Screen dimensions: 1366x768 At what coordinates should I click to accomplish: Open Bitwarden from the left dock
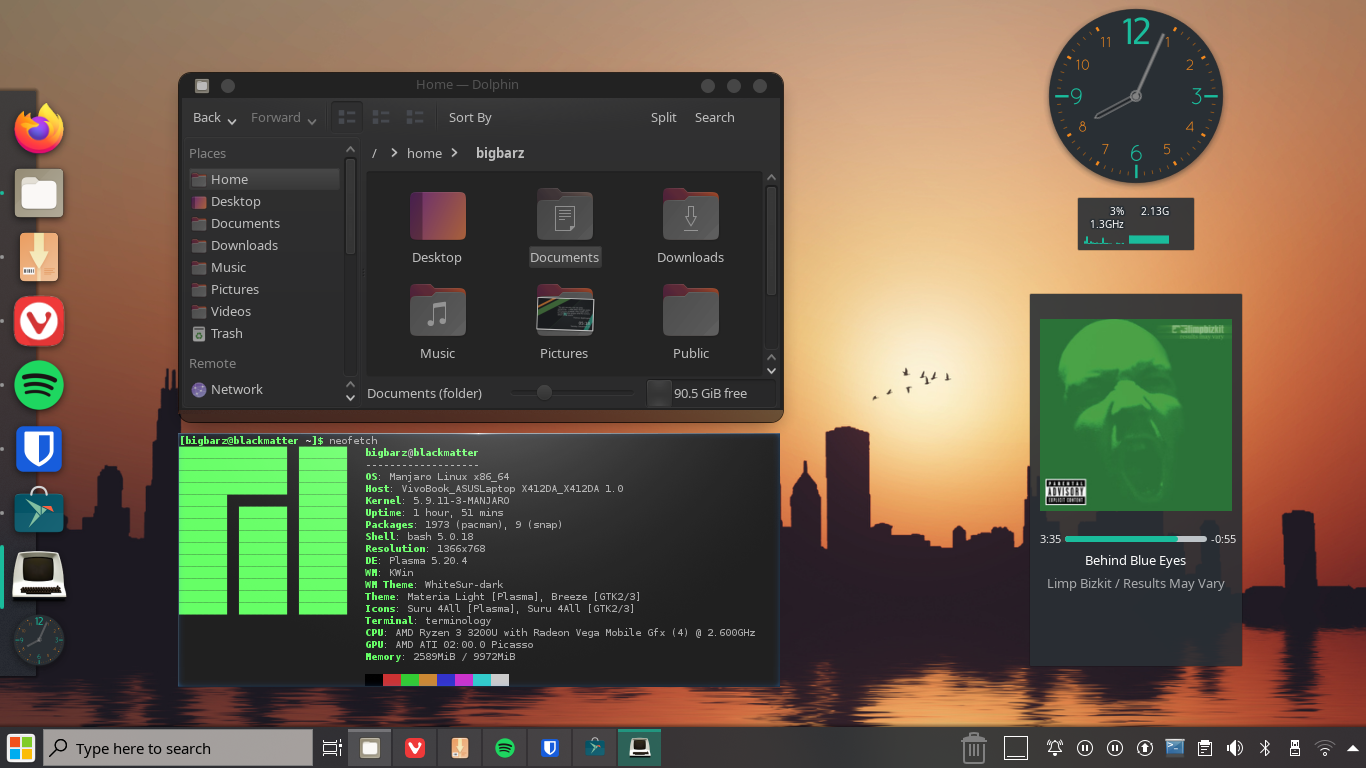pos(39,449)
